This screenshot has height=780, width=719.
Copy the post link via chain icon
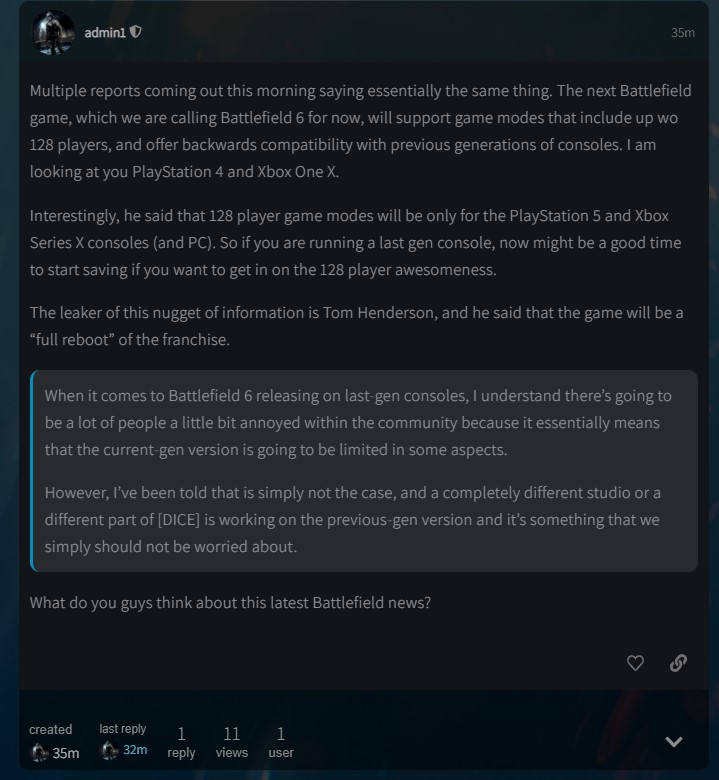(x=678, y=662)
